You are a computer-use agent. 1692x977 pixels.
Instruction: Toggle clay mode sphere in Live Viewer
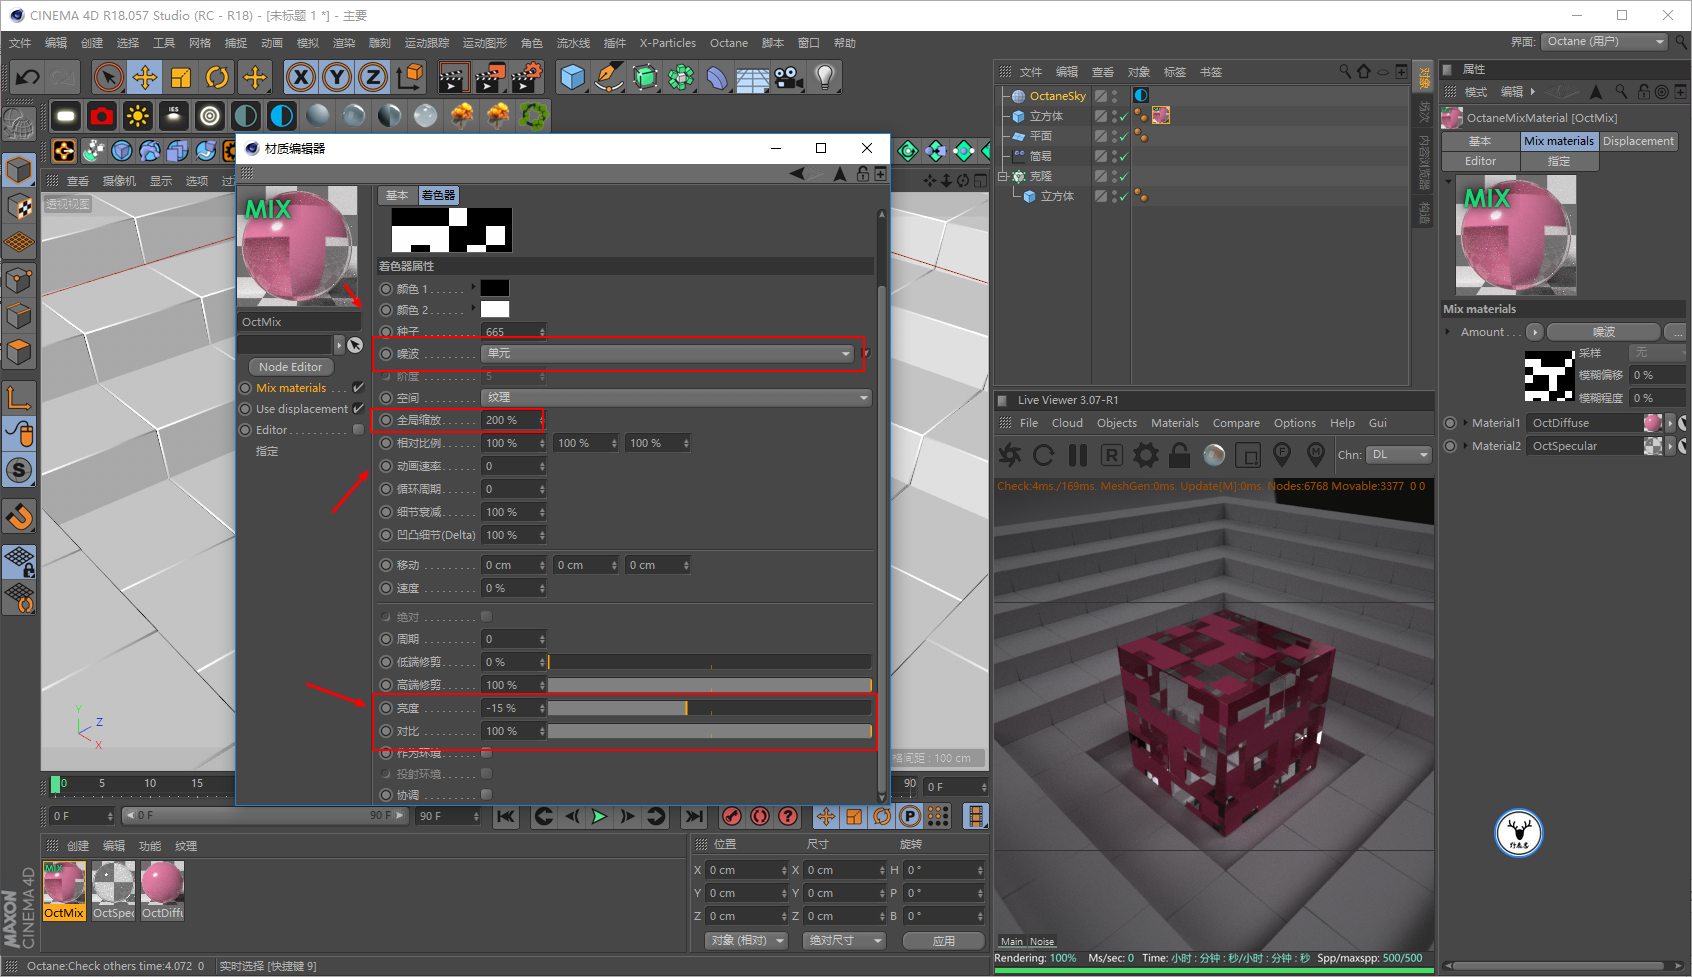[1214, 456]
